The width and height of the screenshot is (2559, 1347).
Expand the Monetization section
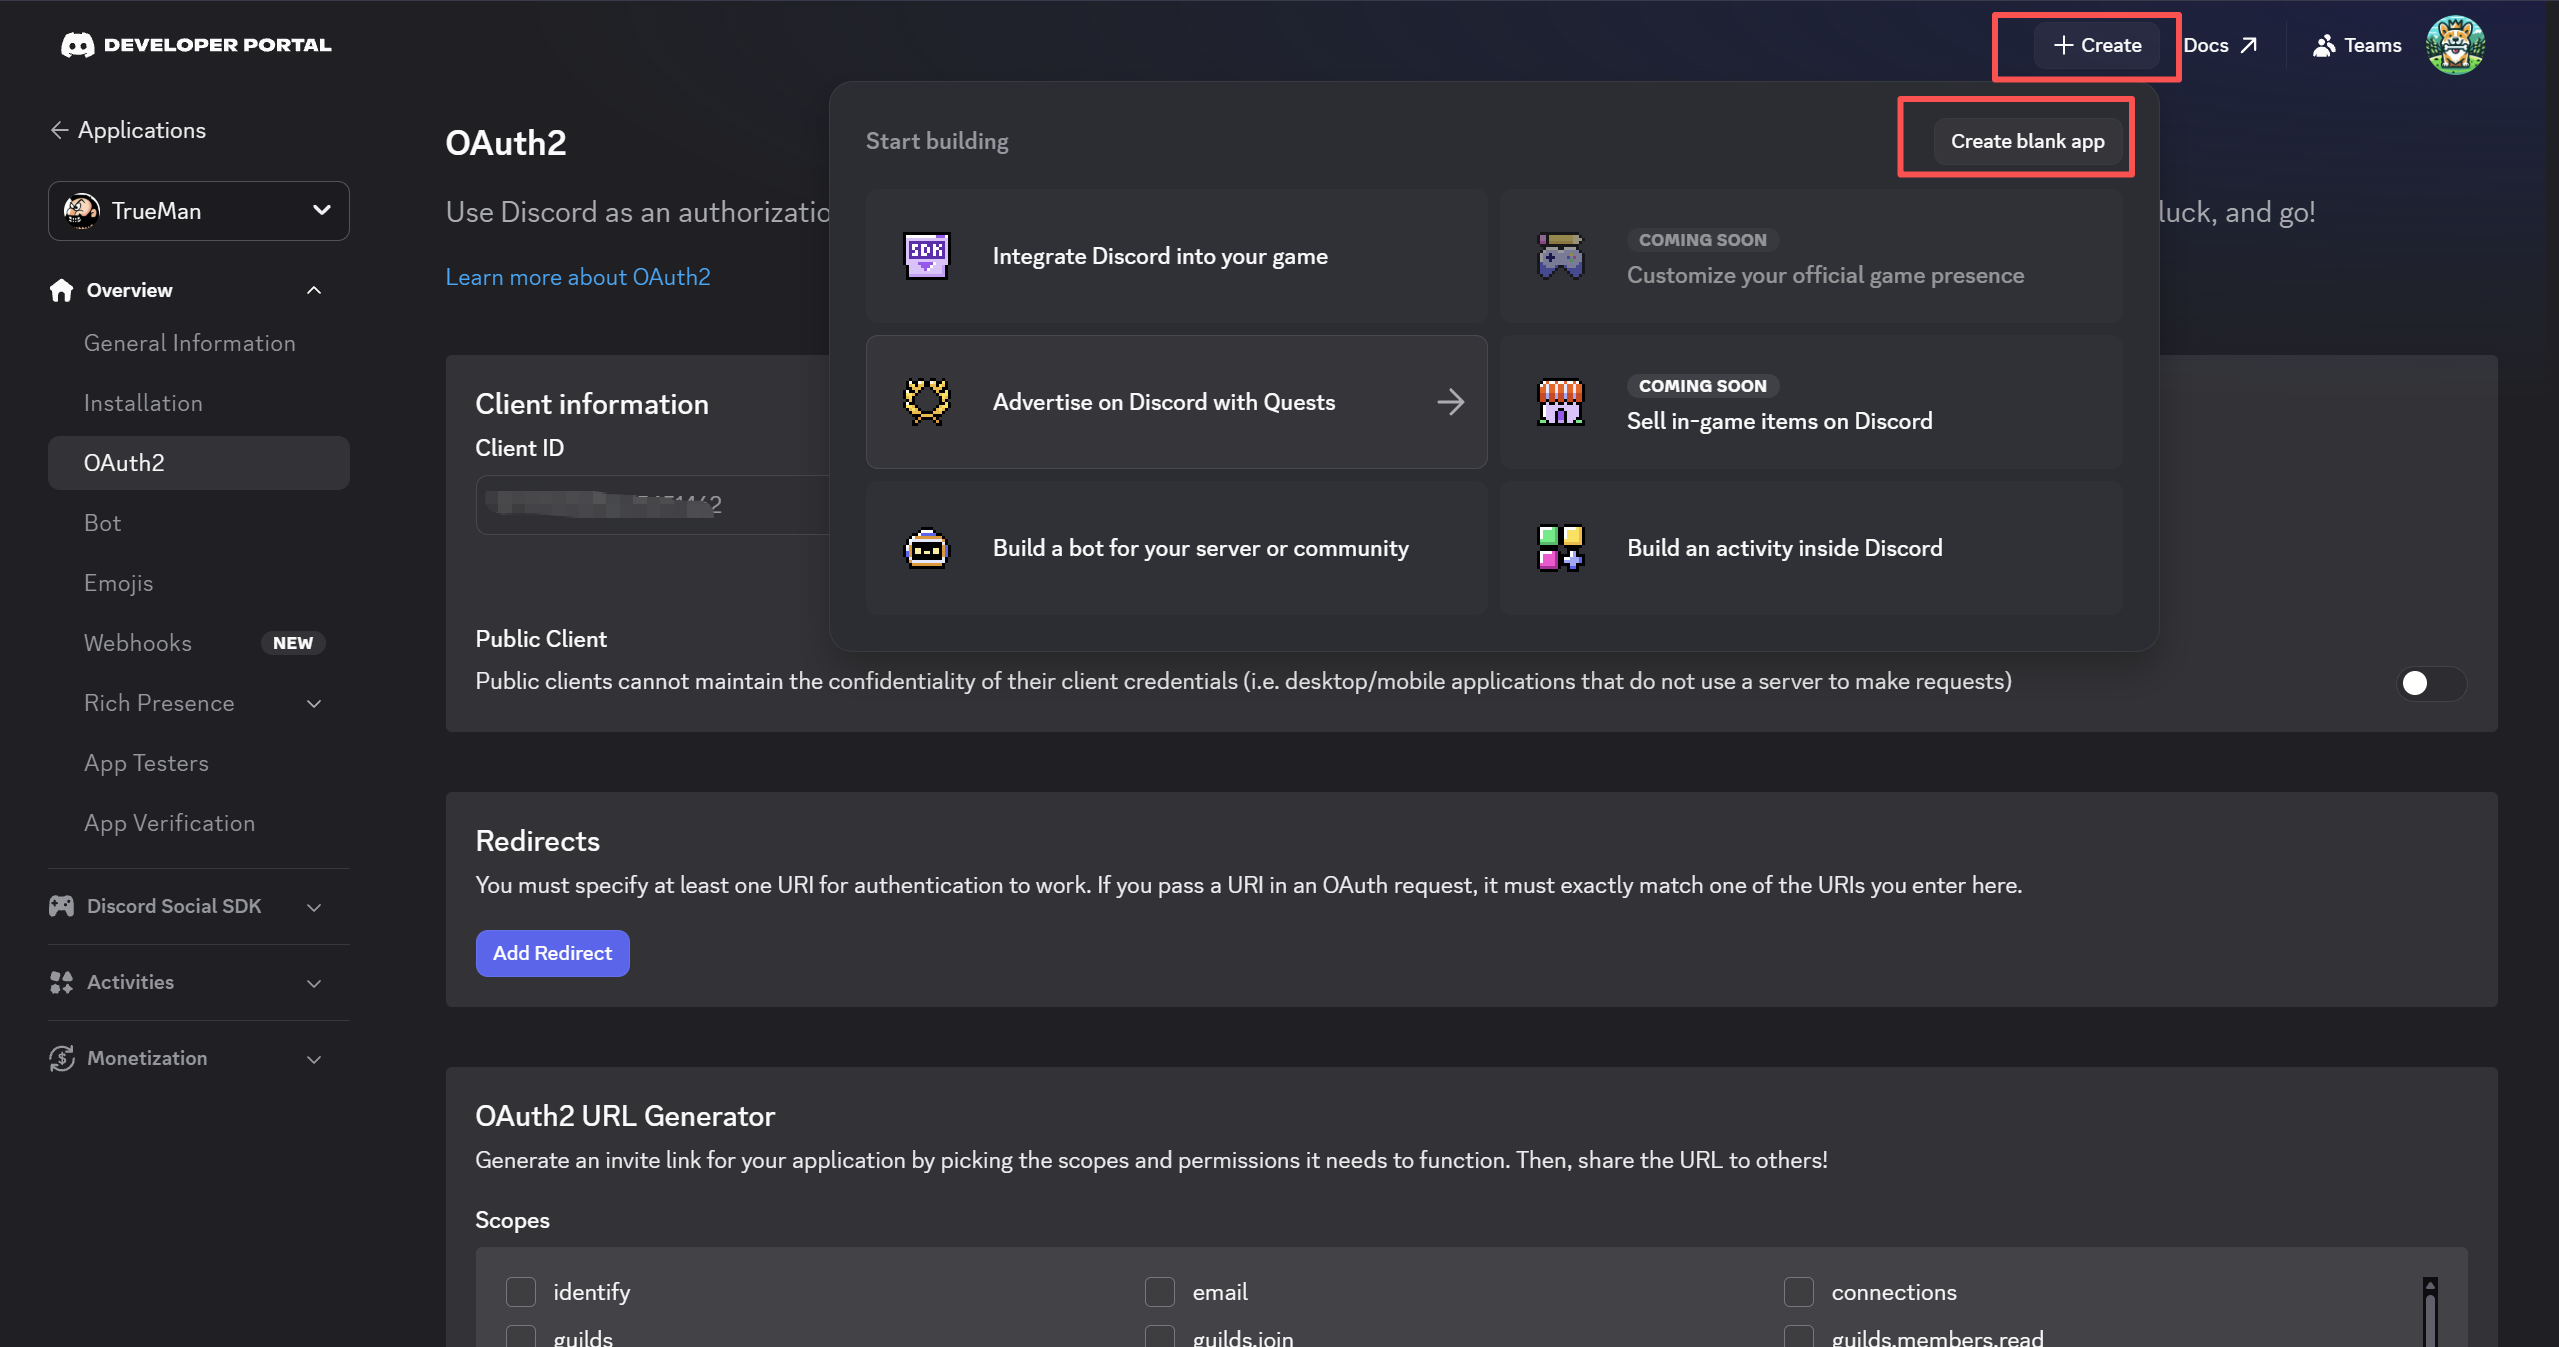(x=313, y=1058)
